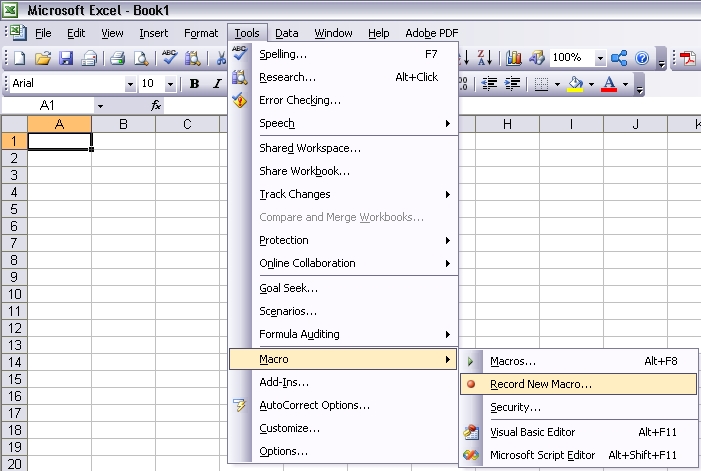Image resolution: width=701 pixels, height=471 pixels.
Task: Run the Spelling check toolbar icon
Action: click(169, 58)
